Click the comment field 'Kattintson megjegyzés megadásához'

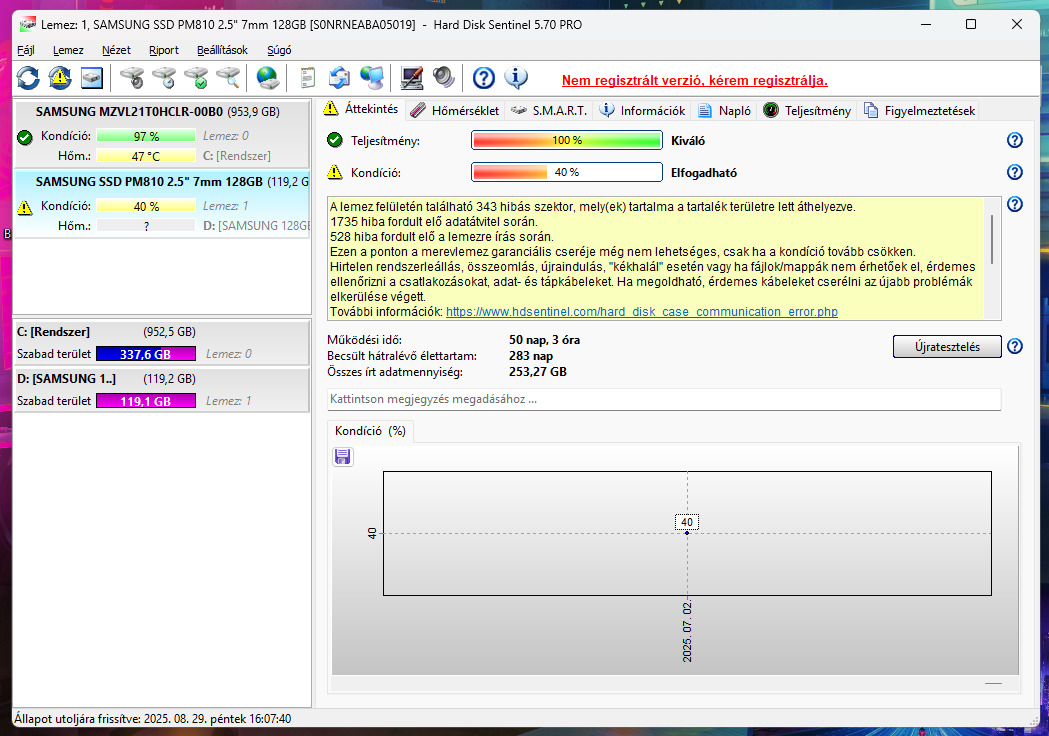(x=664, y=399)
